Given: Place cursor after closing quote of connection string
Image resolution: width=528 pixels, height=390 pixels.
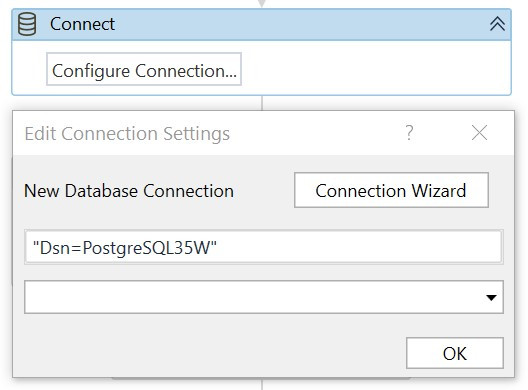Looking at the screenshot, I should (x=218, y=248).
